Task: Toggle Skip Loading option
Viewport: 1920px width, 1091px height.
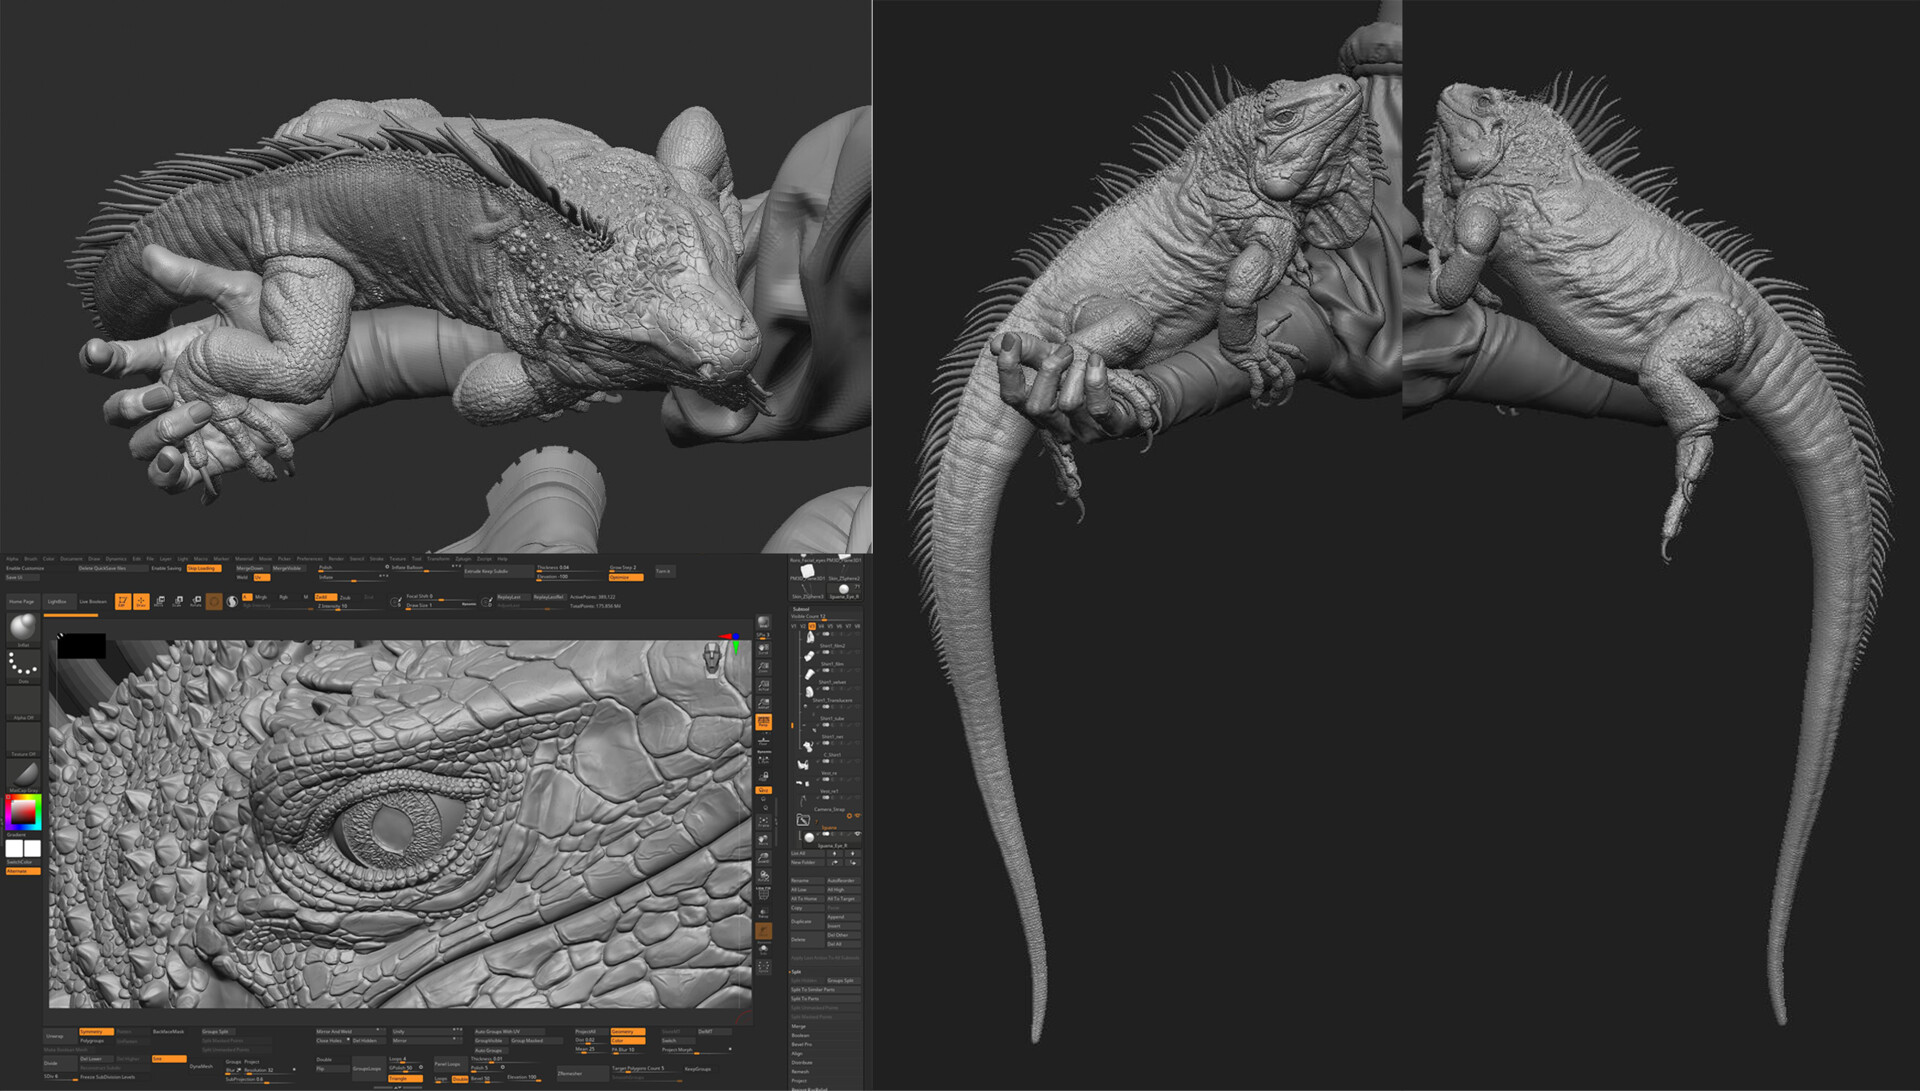Action: (x=203, y=568)
